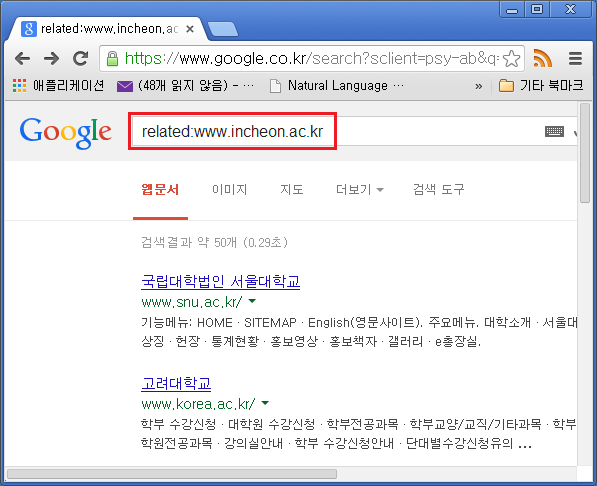
Task: Select the 웹문서 results tab
Action: (x=160, y=189)
